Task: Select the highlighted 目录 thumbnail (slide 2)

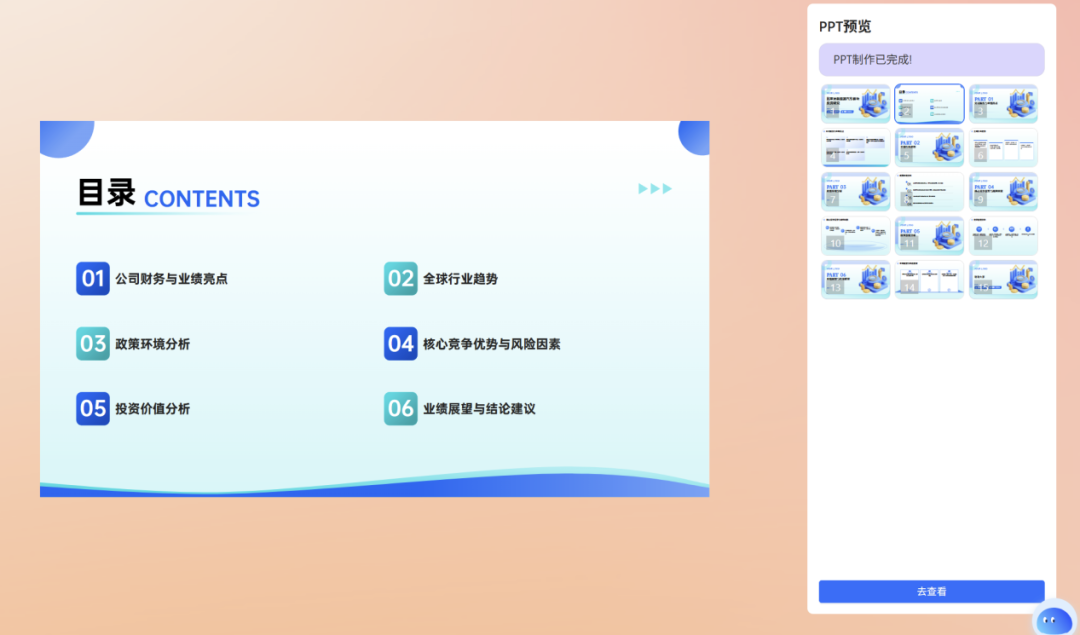Action: click(x=929, y=103)
